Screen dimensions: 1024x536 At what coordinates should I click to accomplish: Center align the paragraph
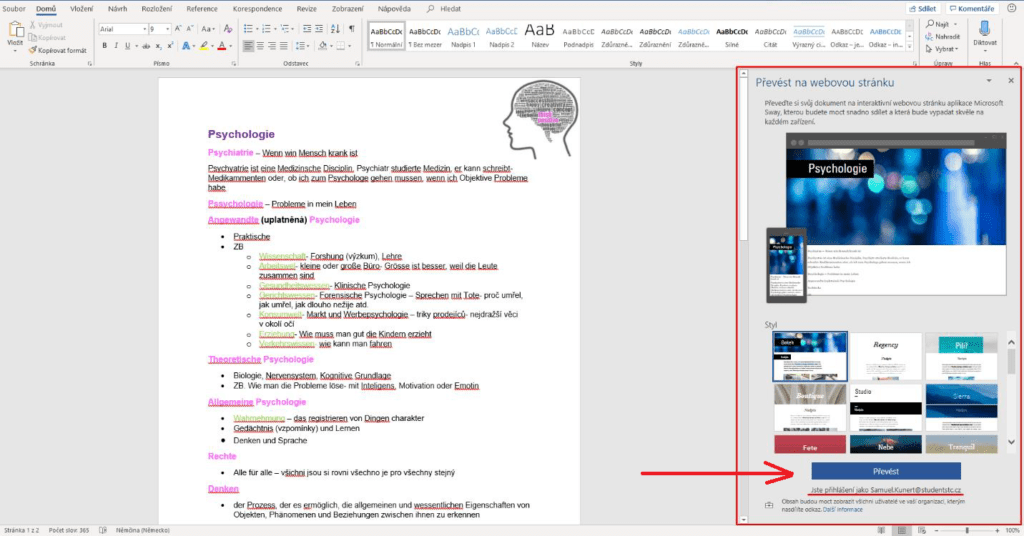click(262, 46)
